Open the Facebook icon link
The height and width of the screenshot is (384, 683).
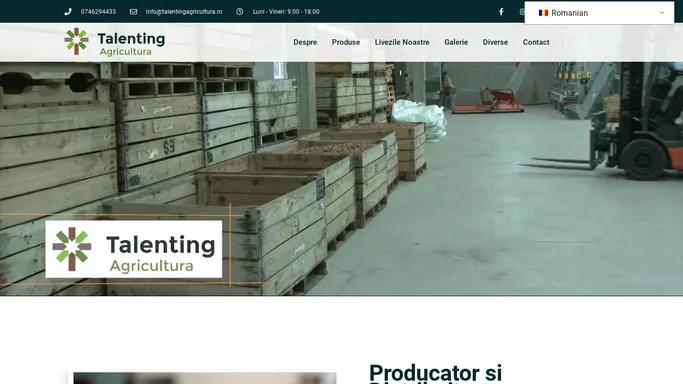tap(501, 12)
